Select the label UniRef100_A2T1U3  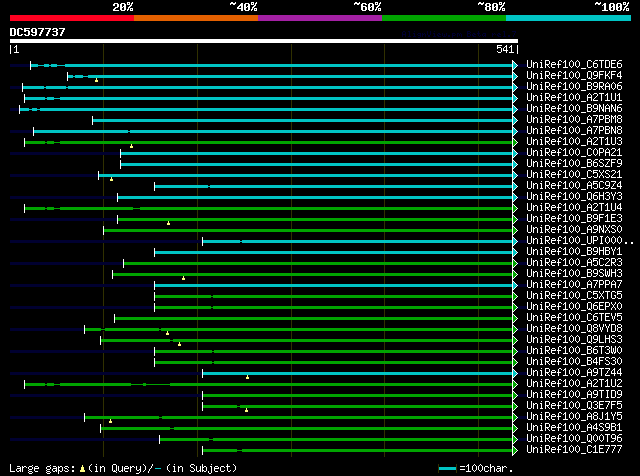tap(574, 142)
